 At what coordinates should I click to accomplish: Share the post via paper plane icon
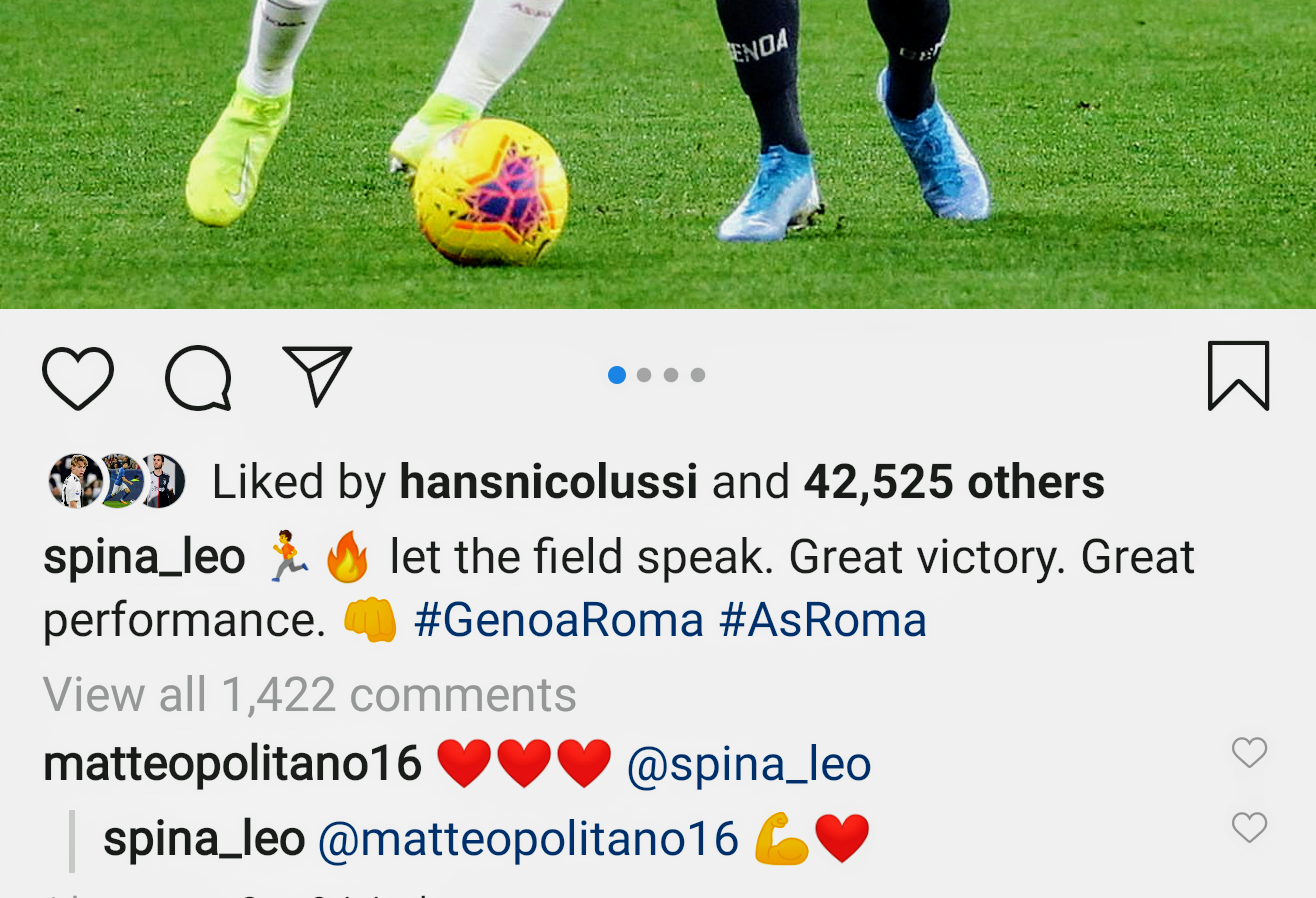click(x=317, y=376)
